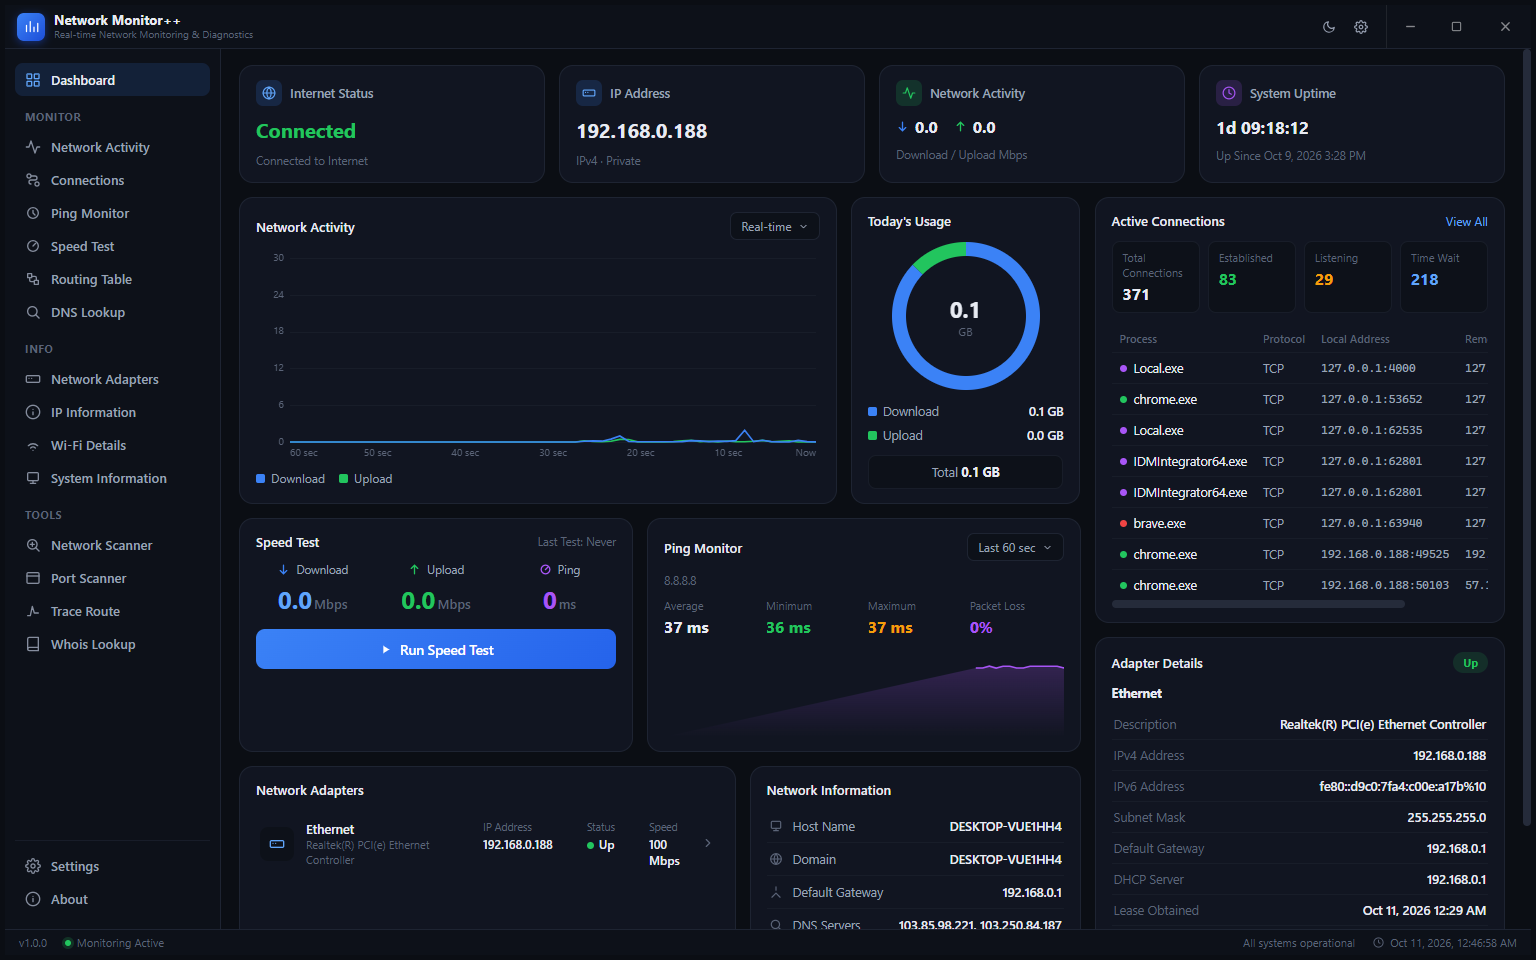Click View All connections link
The height and width of the screenshot is (960, 1536).
pyautogui.click(x=1466, y=222)
